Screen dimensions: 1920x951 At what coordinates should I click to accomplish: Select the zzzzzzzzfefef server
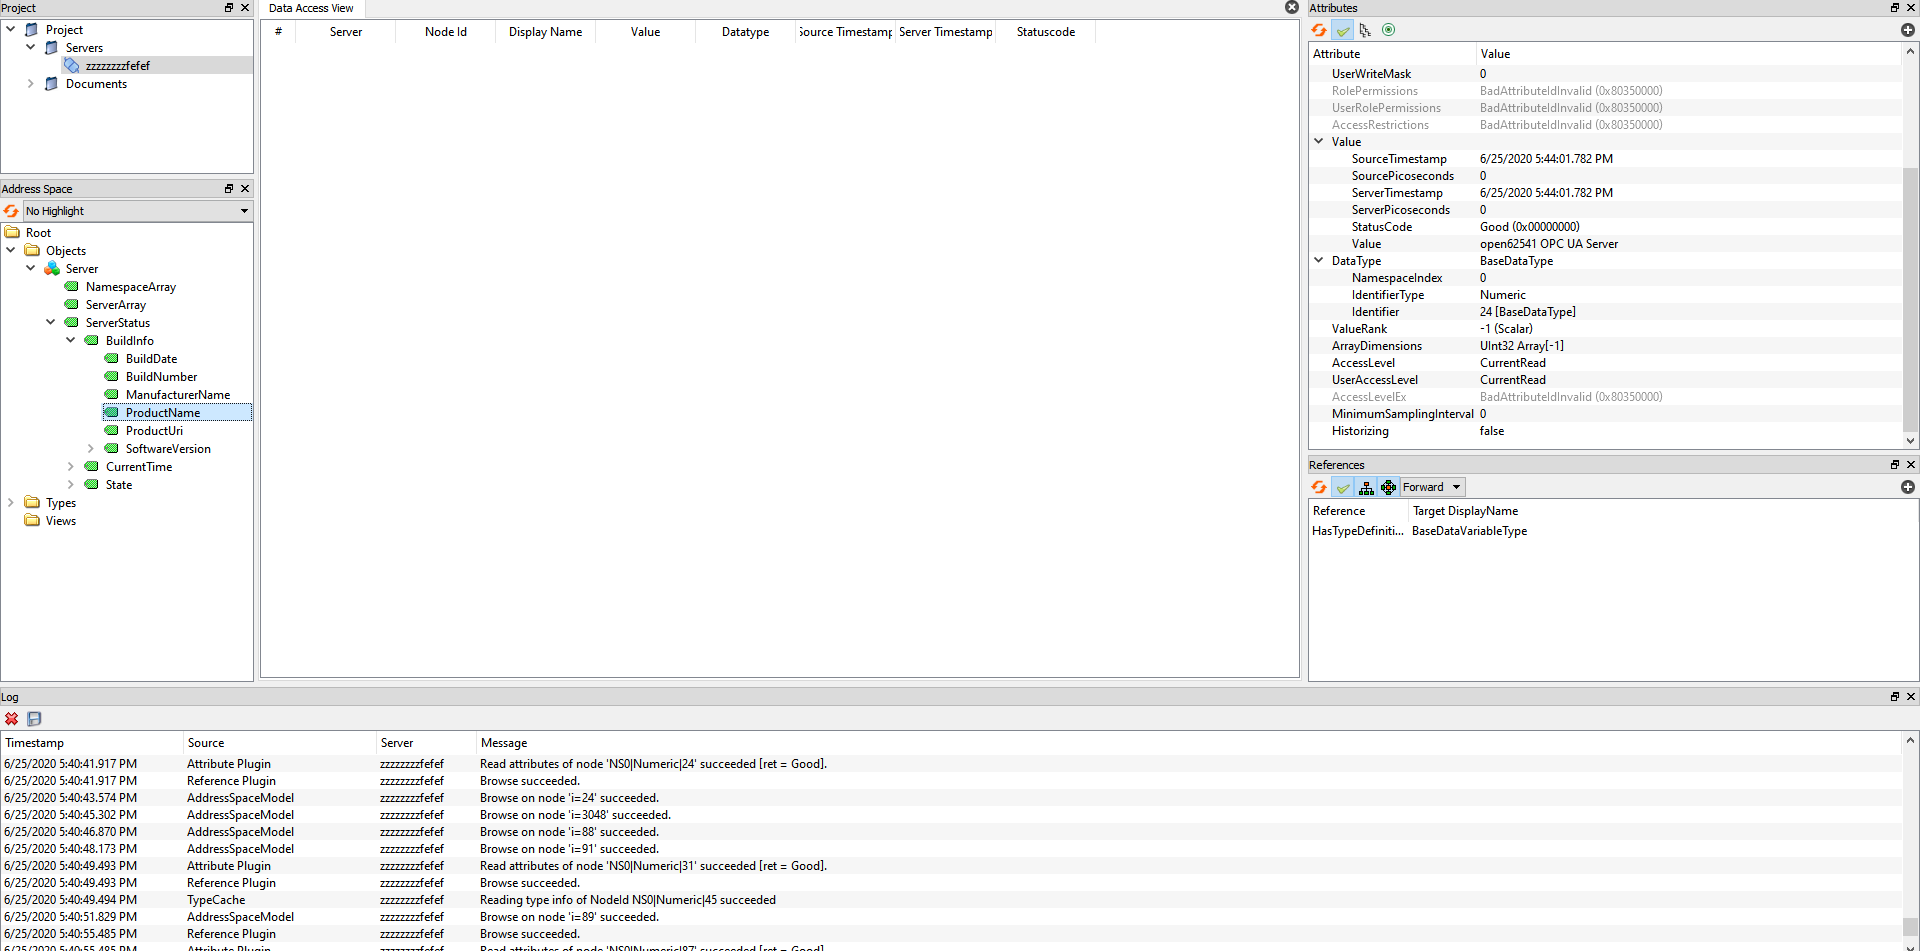116,65
